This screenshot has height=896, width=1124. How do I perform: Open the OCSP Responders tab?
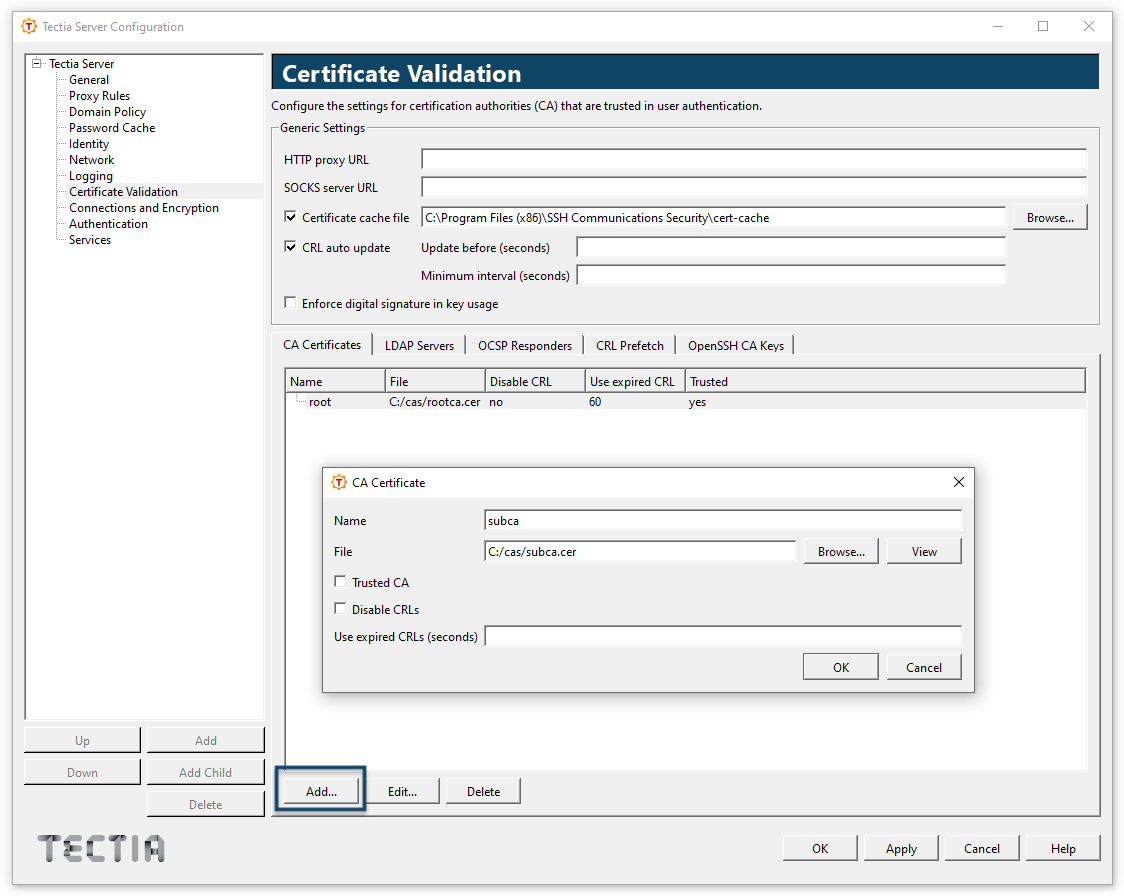click(525, 345)
